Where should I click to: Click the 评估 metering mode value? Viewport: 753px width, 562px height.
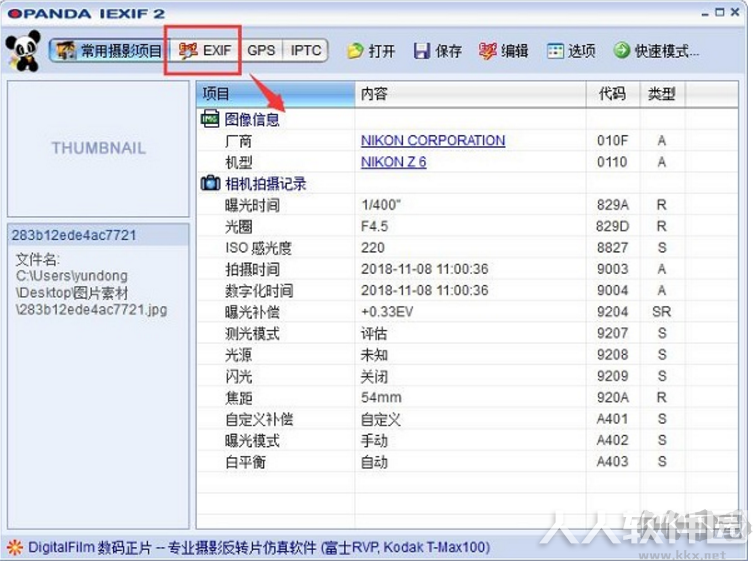[374, 333]
